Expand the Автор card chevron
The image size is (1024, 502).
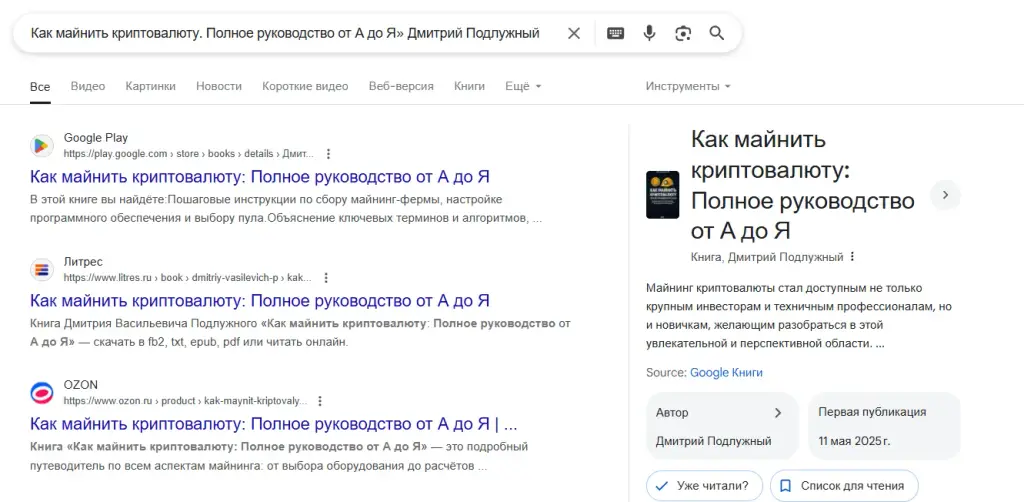click(x=778, y=413)
